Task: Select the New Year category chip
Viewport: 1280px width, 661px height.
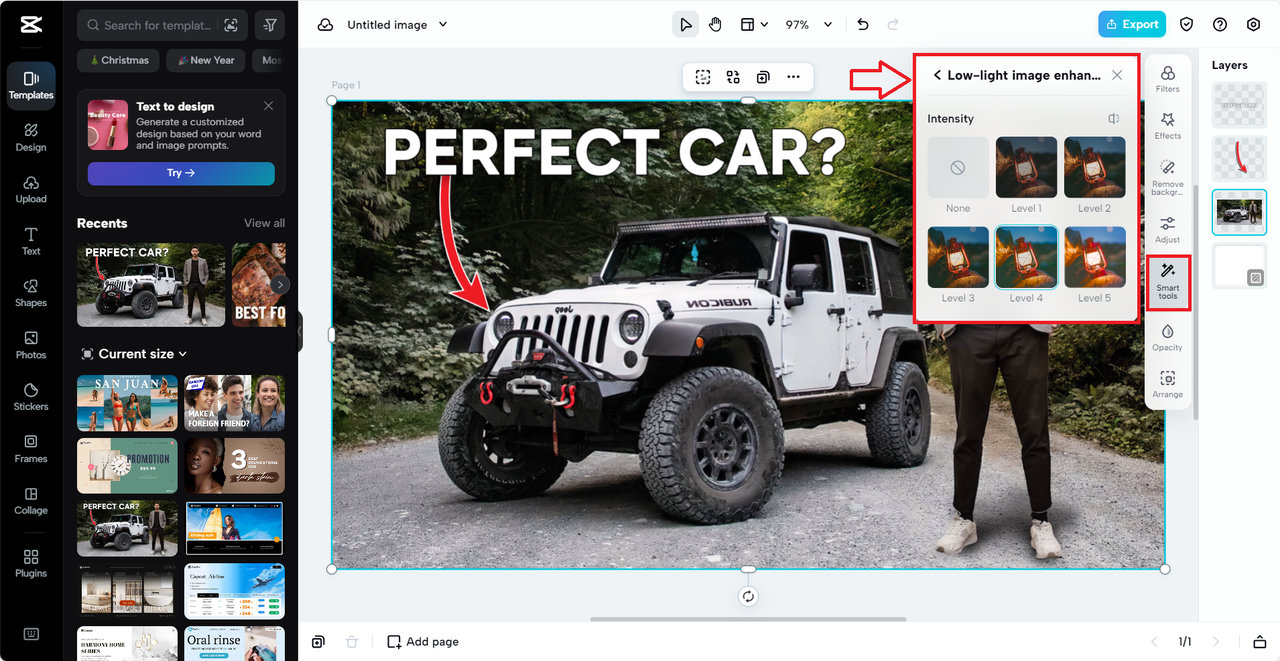Action: tap(205, 60)
